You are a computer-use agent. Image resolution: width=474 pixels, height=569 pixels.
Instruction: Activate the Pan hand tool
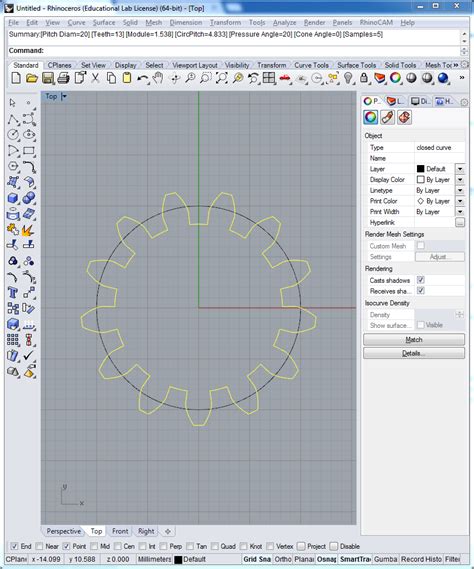(158, 78)
